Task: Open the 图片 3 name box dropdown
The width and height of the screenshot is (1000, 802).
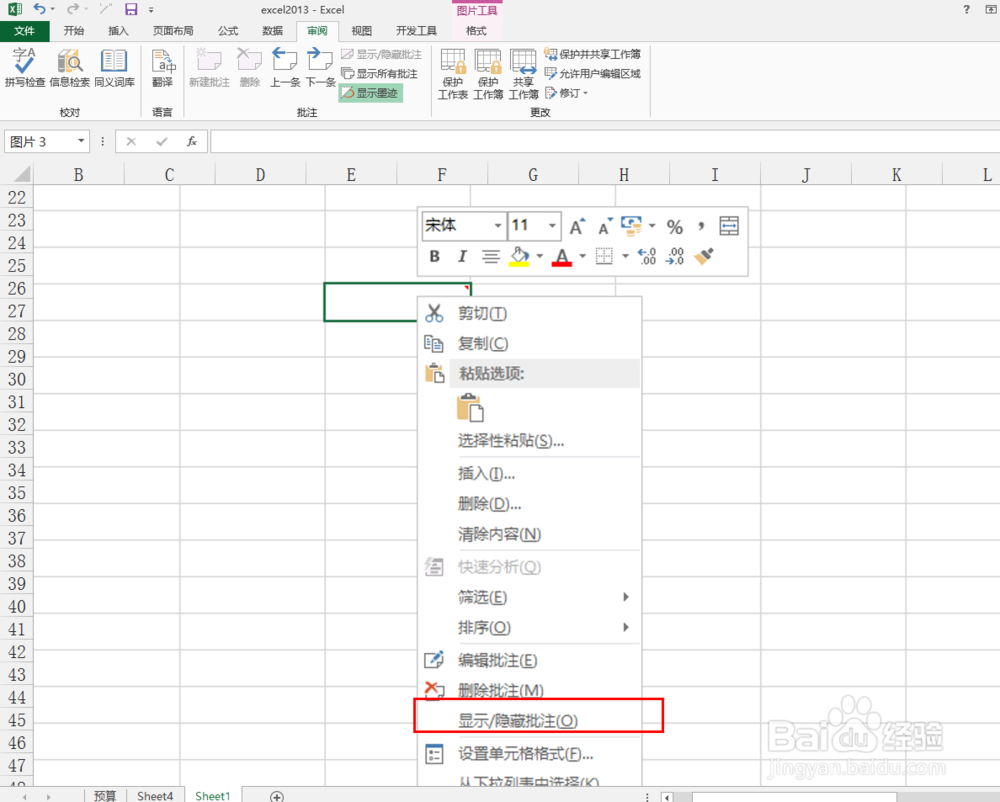Action: [x=82, y=141]
